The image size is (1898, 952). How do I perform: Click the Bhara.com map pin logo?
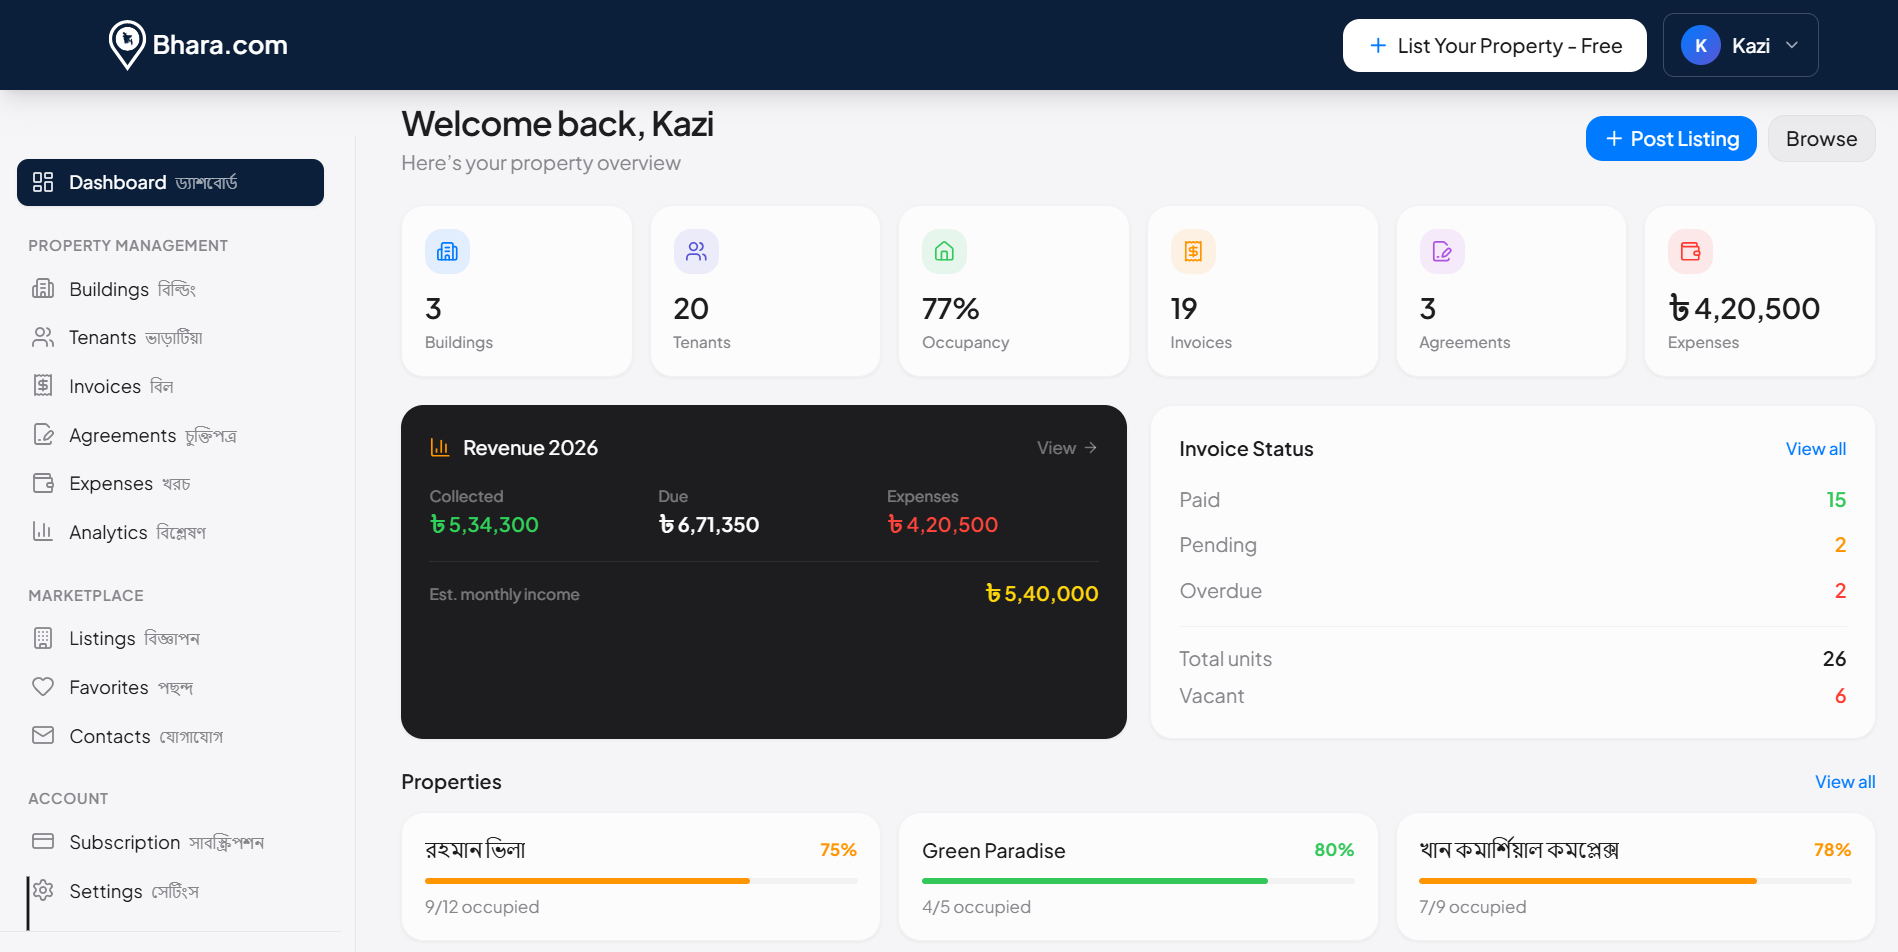(x=127, y=45)
